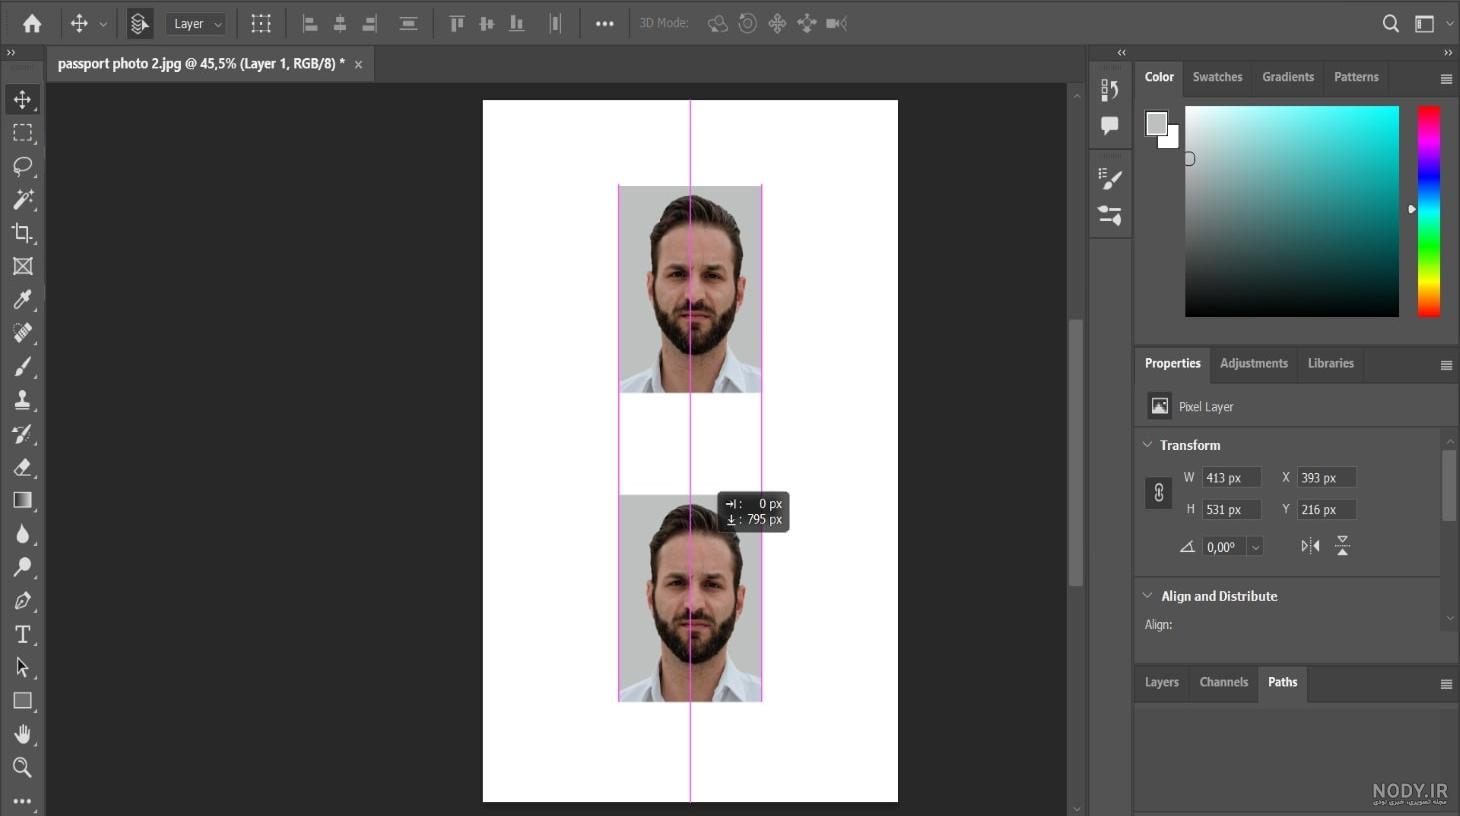Screen dimensions: 1460x816
Task: Toggle the width-height link constraint
Action: coord(1158,493)
